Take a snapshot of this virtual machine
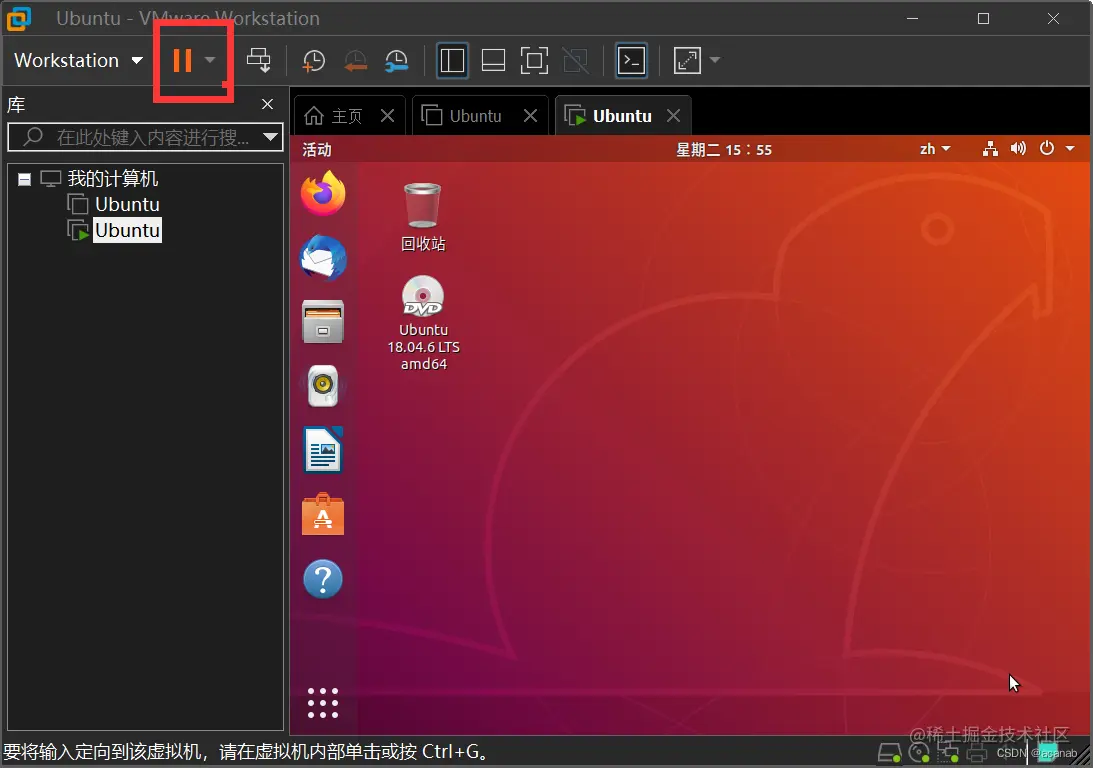Screen dimensions: 1093x768 coord(313,61)
